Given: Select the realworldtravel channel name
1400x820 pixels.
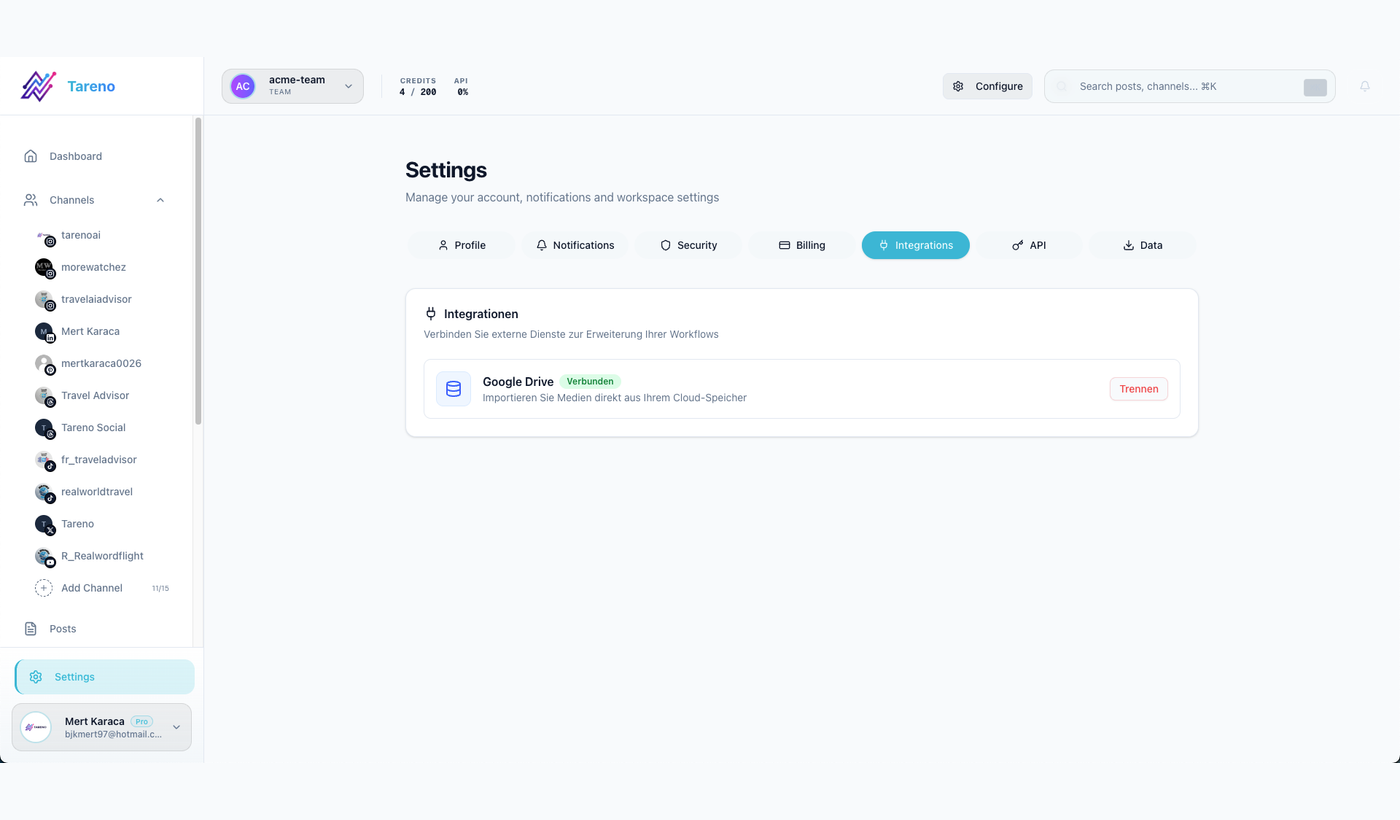Looking at the screenshot, I should [x=97, y=491].
